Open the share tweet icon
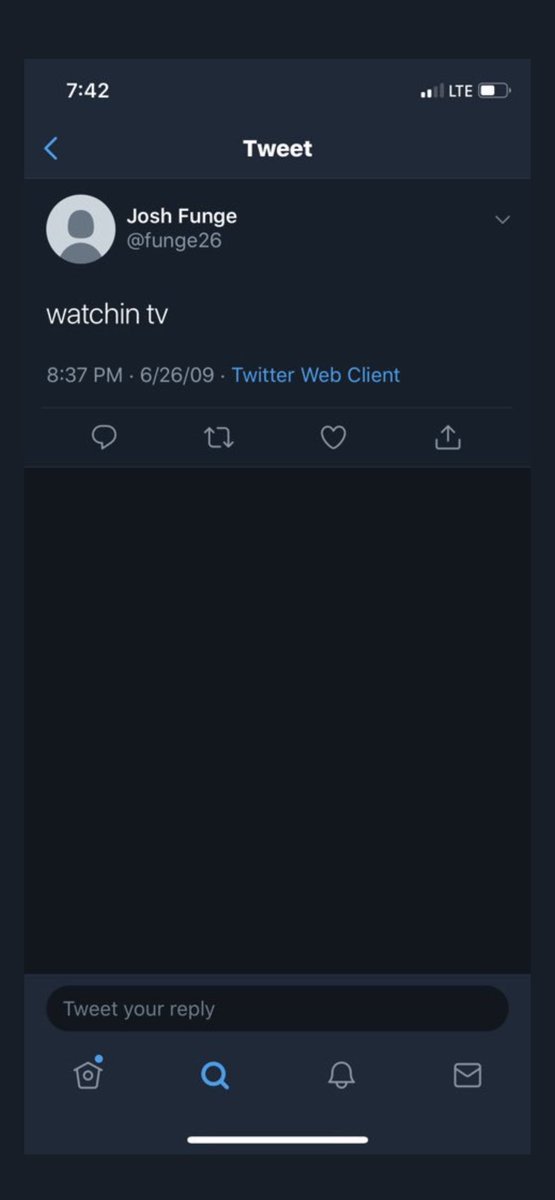The height and width of the screenshot is (1200, 555). tap(447, 437)
